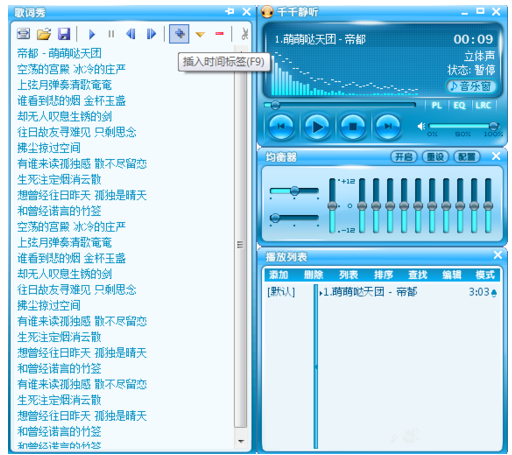Click the last equalizer frequency band knob
This screenshot has width=512, height=455.
488,206
